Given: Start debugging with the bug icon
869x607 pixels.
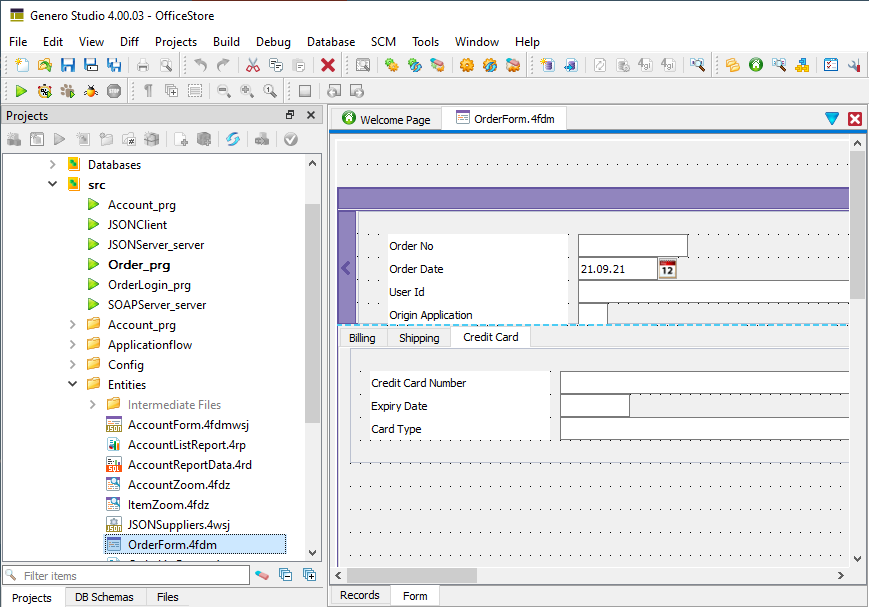Looking at the screenshot, I should pyautogui.click(x=90, y=90).
